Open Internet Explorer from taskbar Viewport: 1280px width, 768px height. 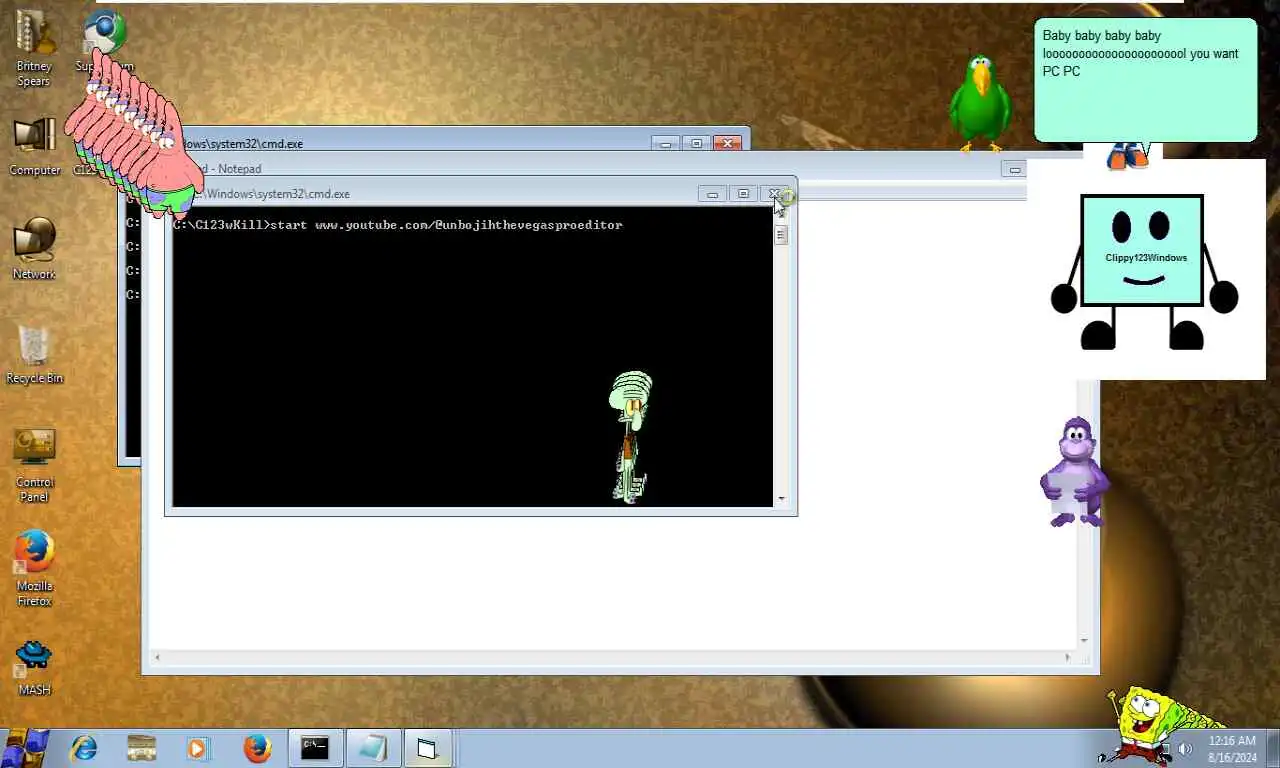pos(84,748)
